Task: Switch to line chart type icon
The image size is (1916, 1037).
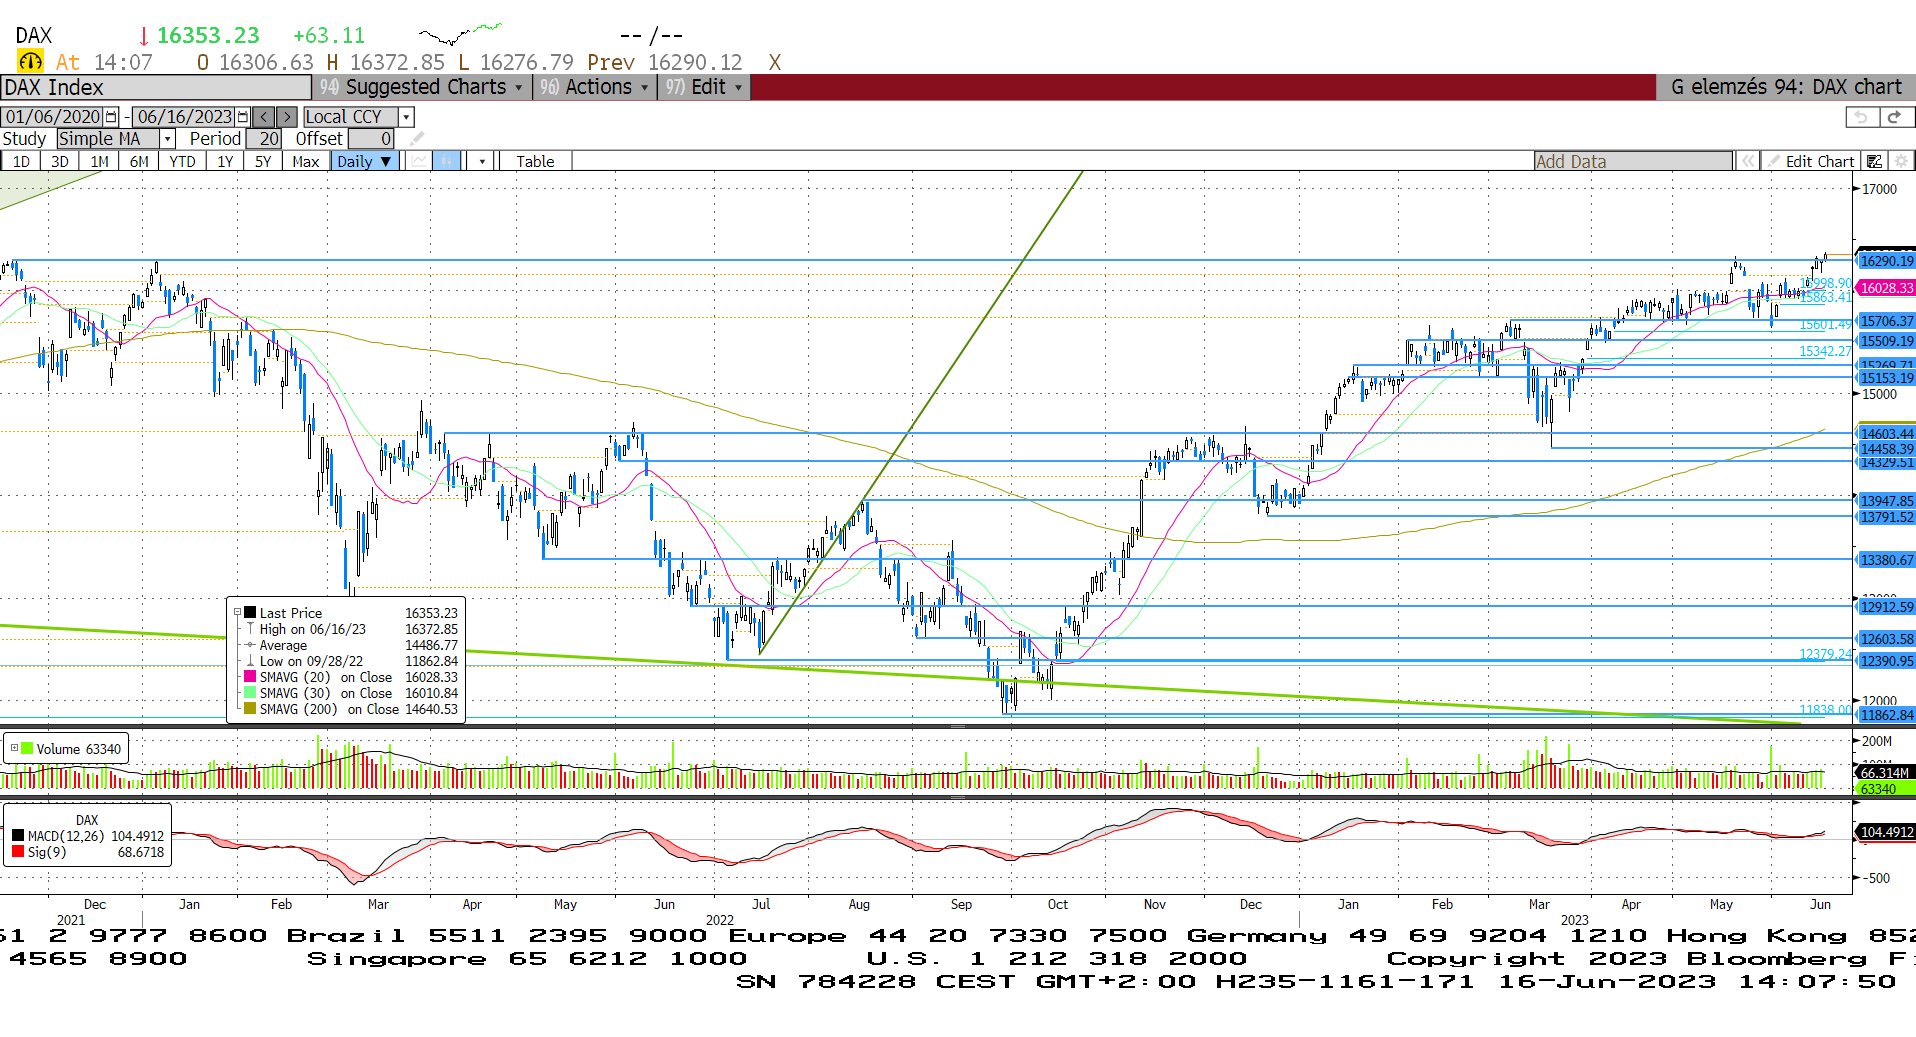Action: point(419,161)
